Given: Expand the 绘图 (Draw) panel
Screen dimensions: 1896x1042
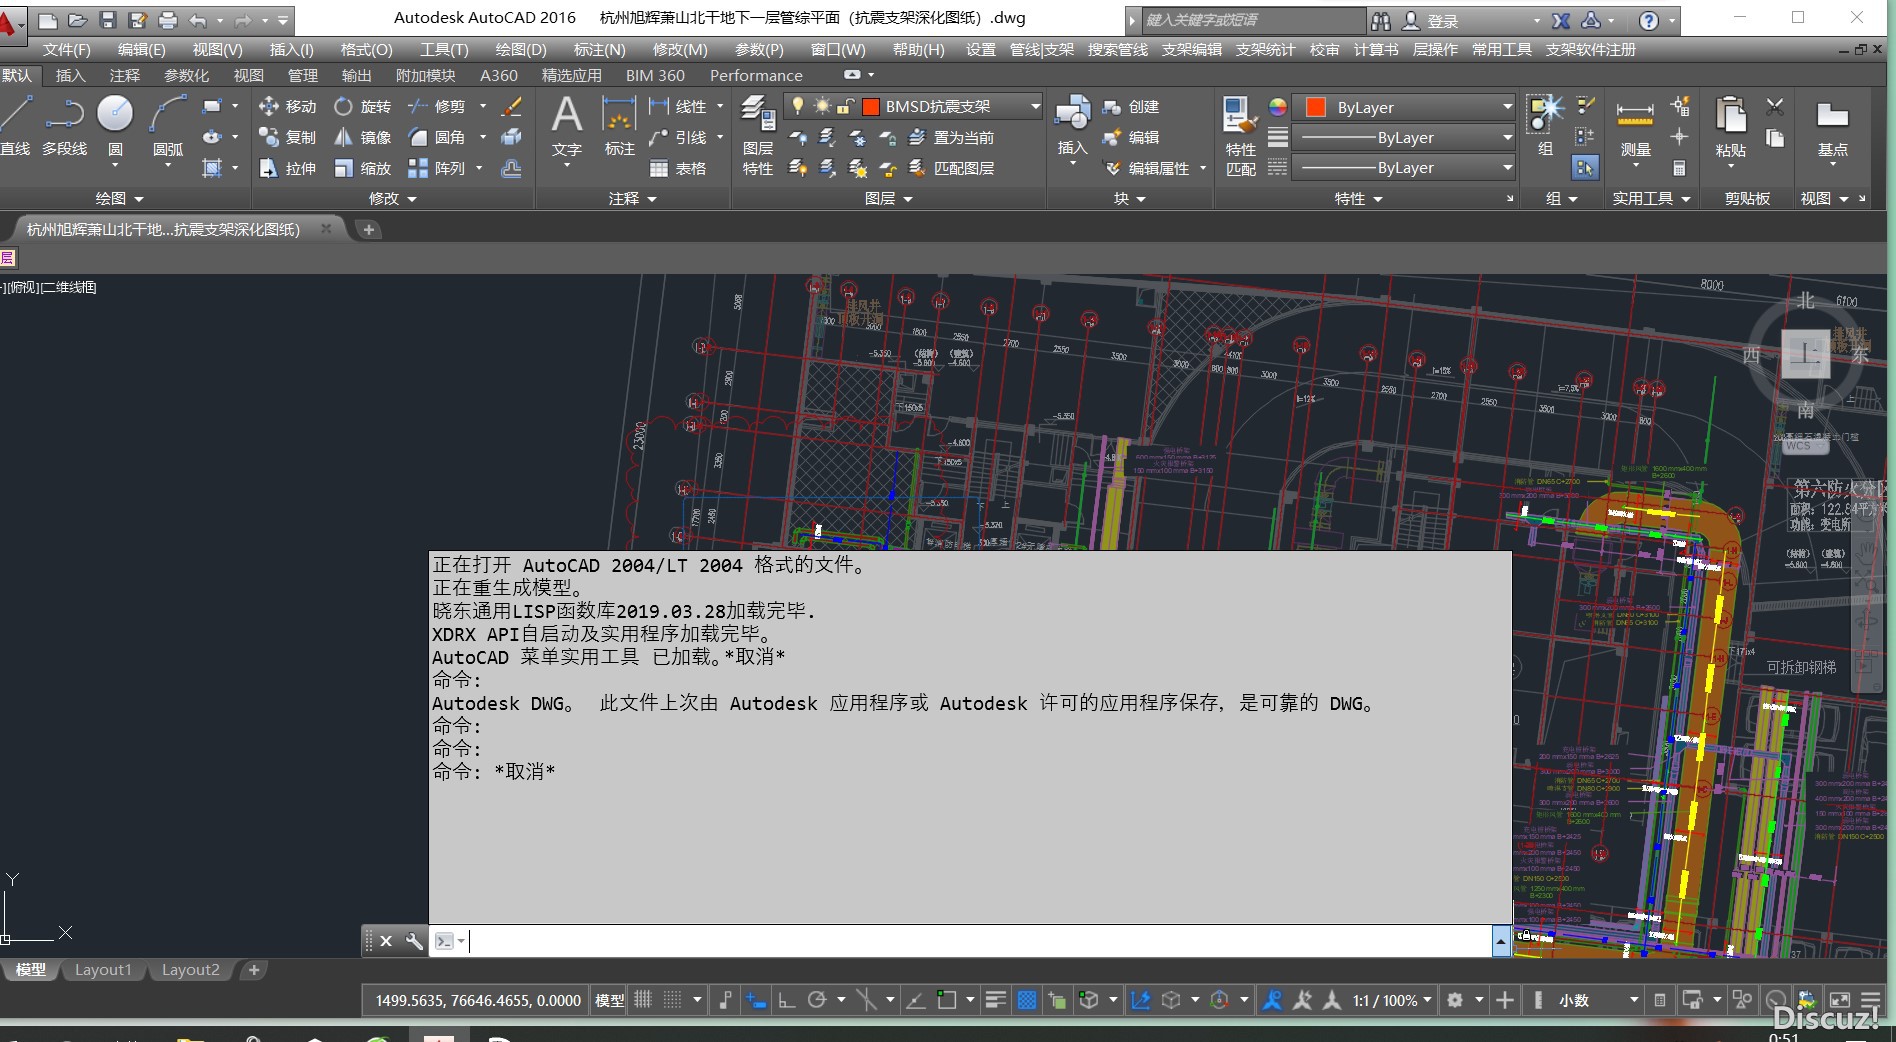Looking at the screenshot, I should coord(119,198).
